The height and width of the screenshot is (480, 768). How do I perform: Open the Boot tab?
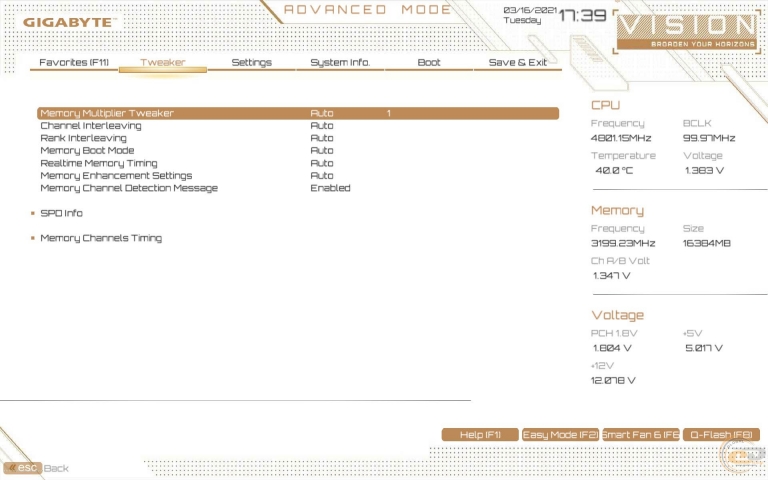[429, 63]
